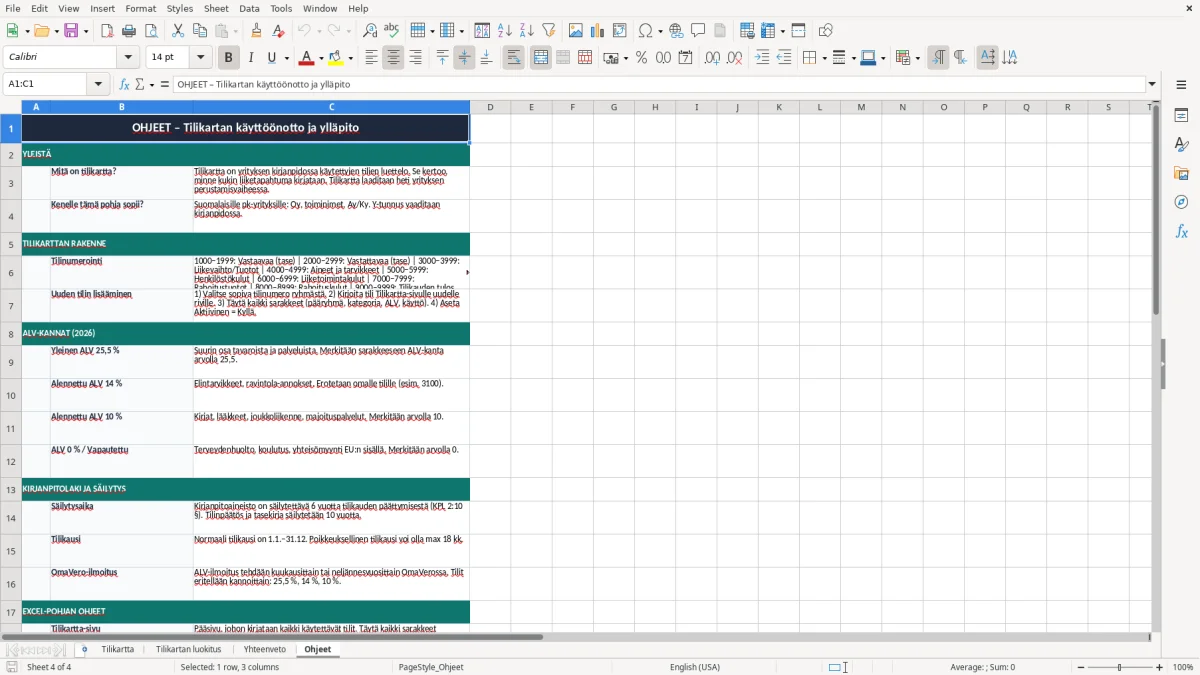Open background color dropdown arrow

point(350,58)
